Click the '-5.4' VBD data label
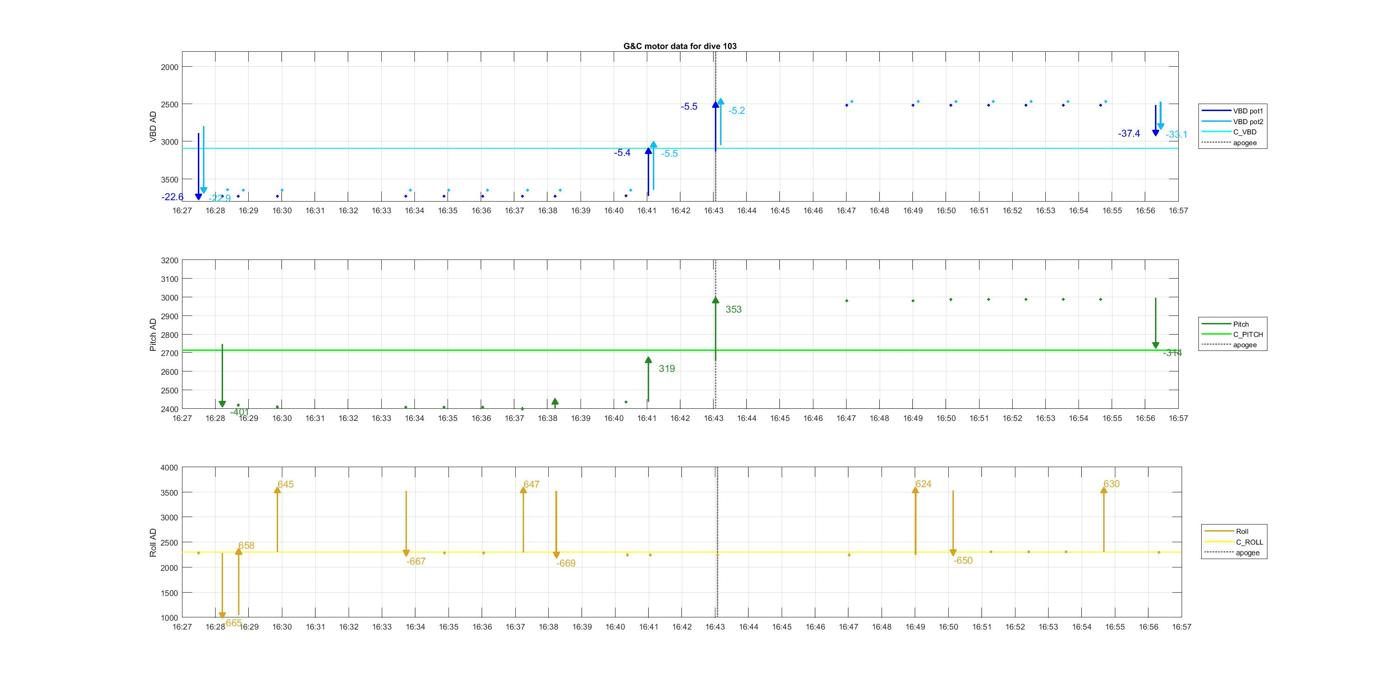 pyautogui.click(x=622, y=153)
